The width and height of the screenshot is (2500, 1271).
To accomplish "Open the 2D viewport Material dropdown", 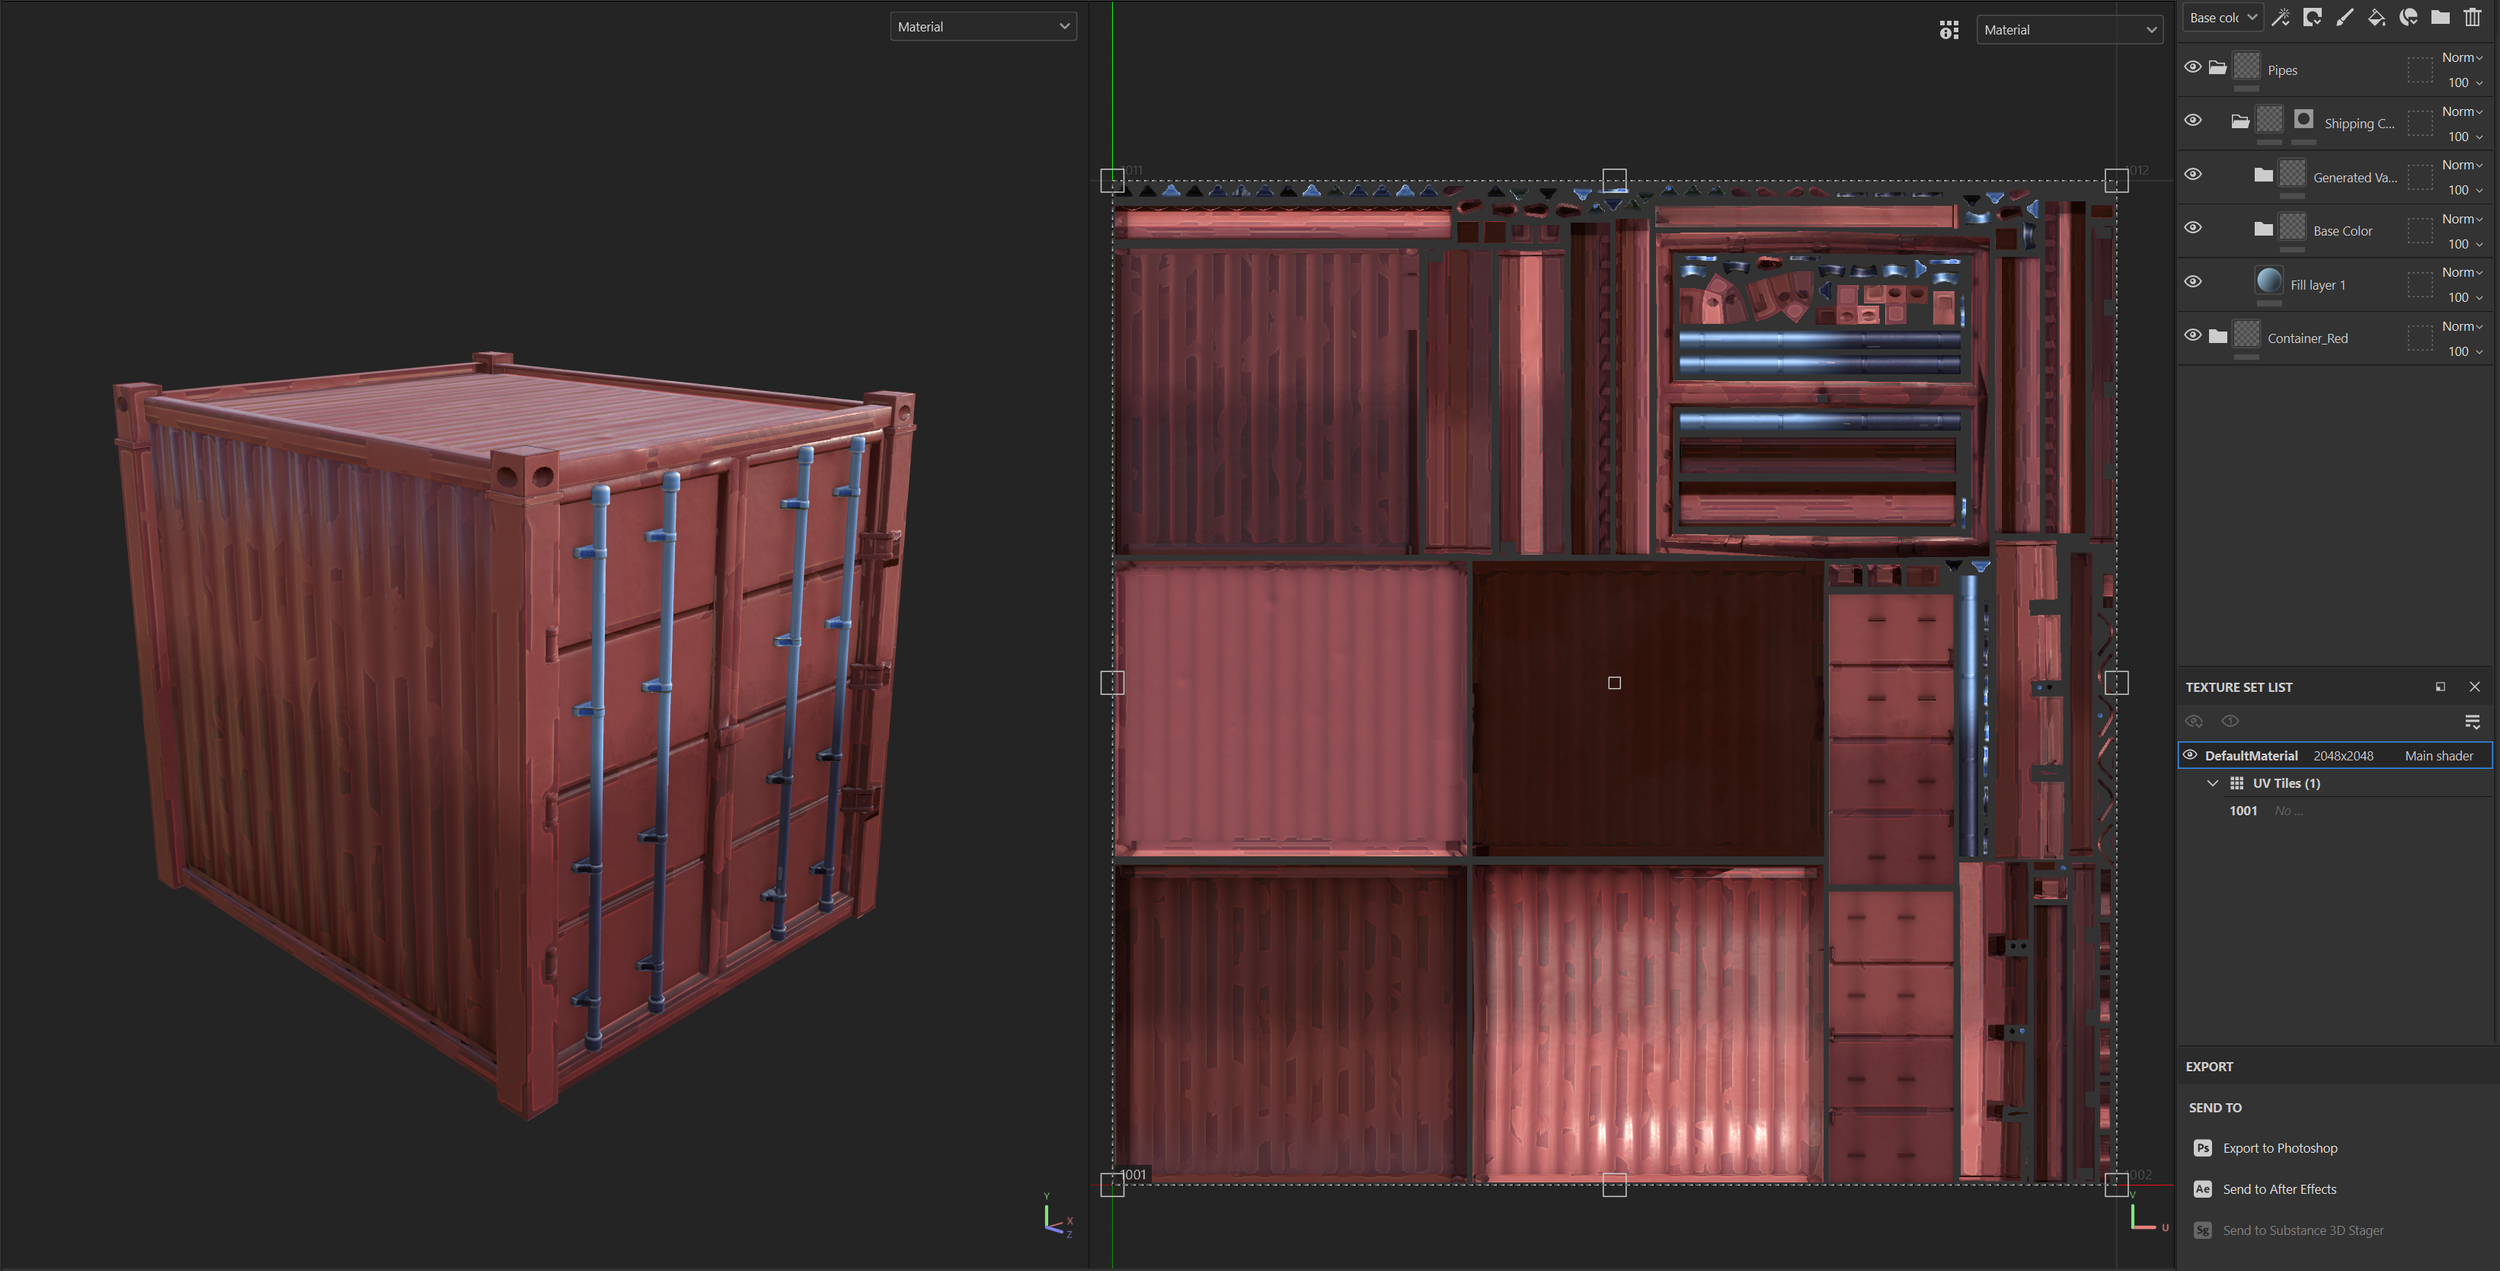I will [2069, 30].
